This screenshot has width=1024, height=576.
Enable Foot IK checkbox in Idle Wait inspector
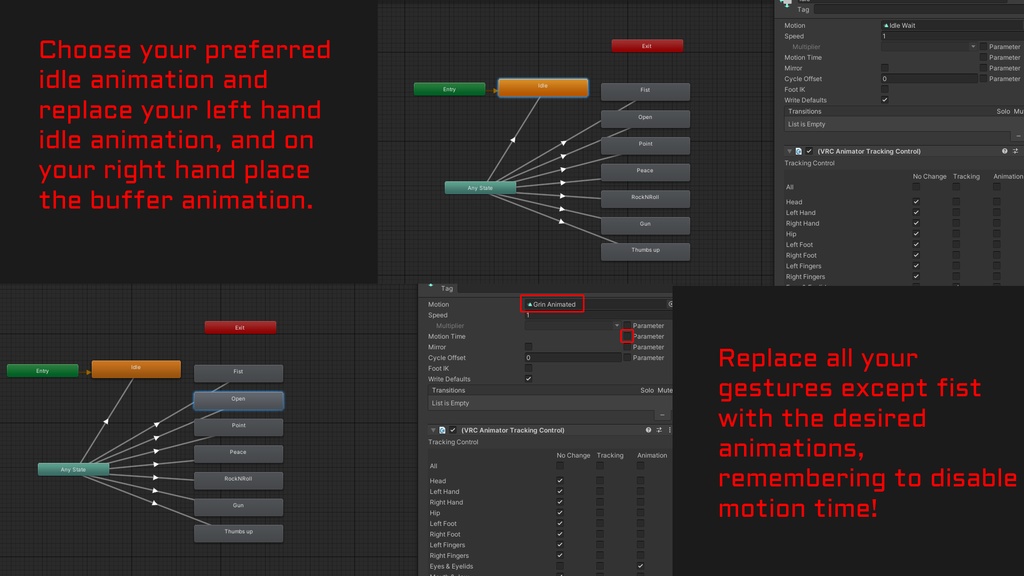pos(885,89)
